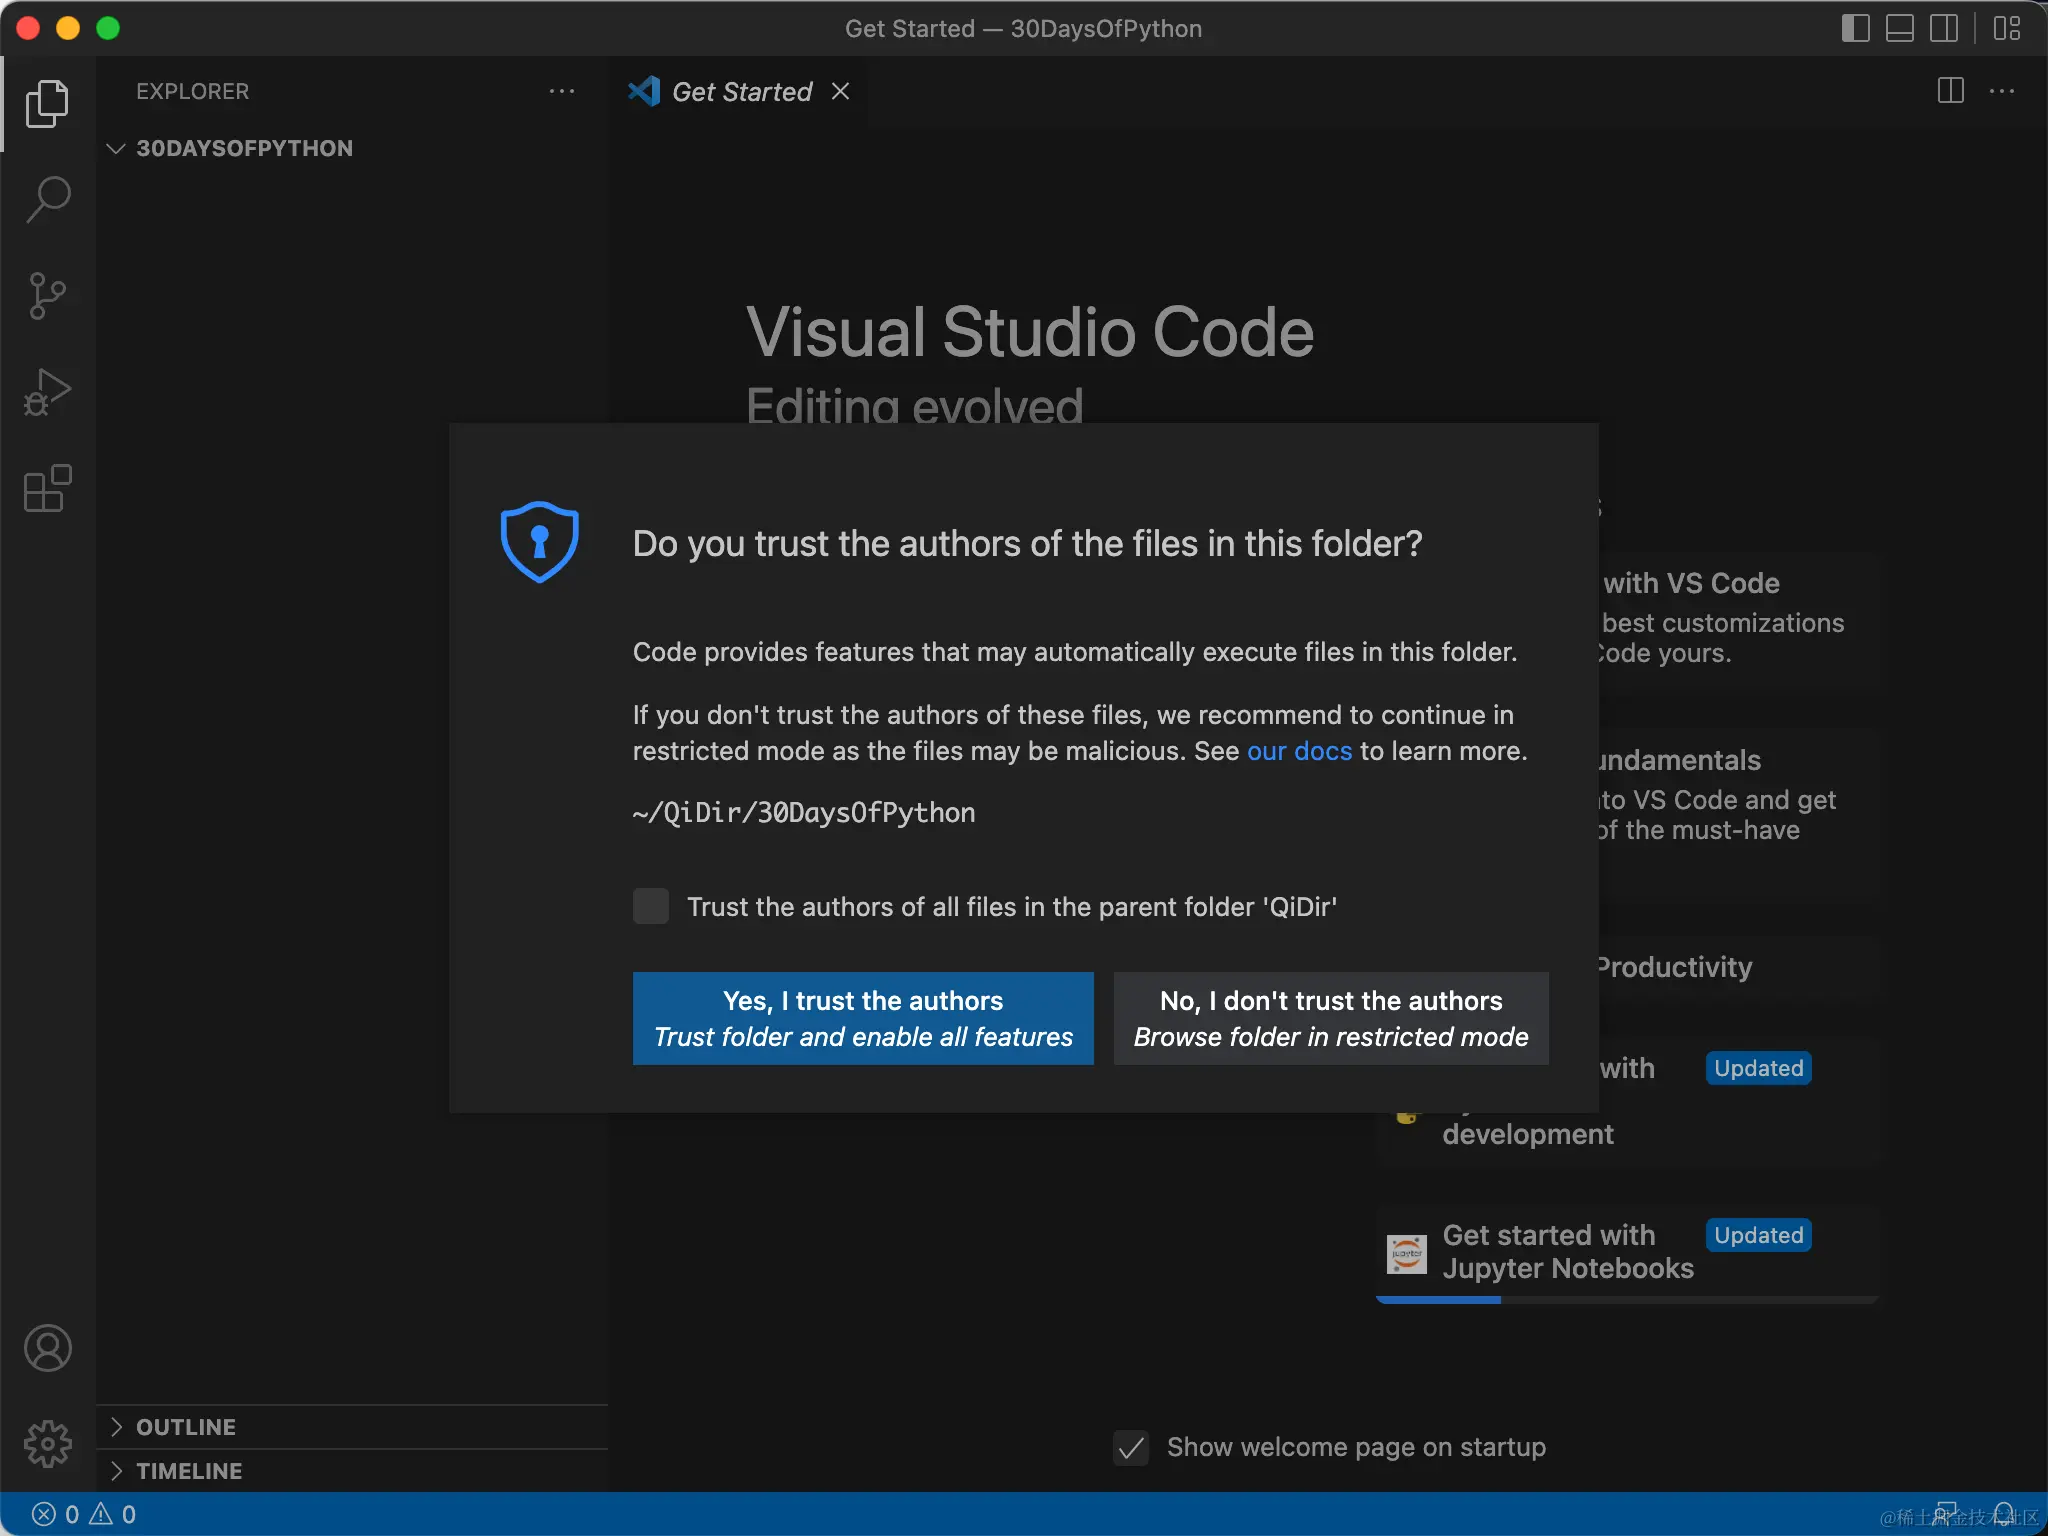This screenshot has height=1536, width=2048.
Task: Click errors and warnings status bar item
Action: 85,1514
